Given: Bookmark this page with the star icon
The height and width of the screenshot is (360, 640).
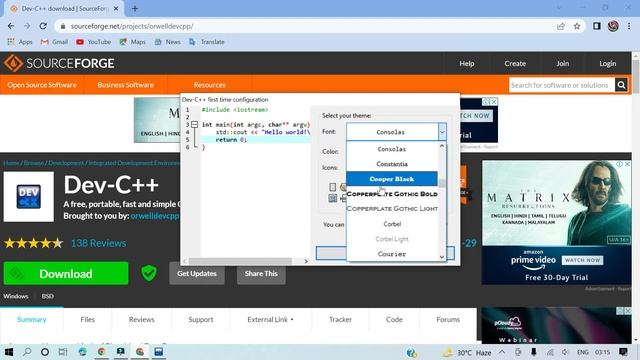Looking at the screenshot, I should [577, 26].
